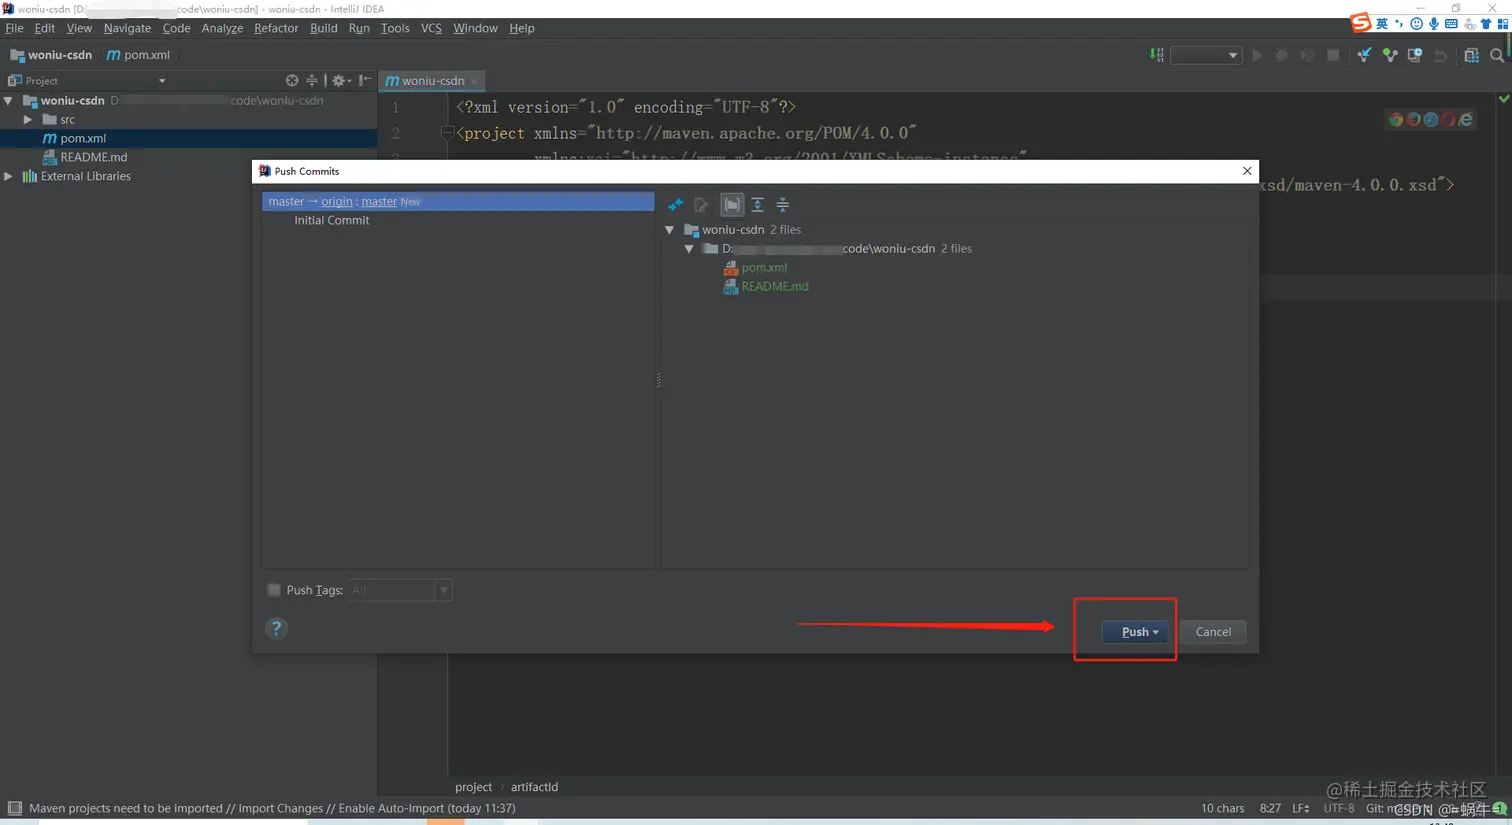This screenshot has width=1512, height=825.
Task: Expand External Libraries node
Action: (9, 176)
